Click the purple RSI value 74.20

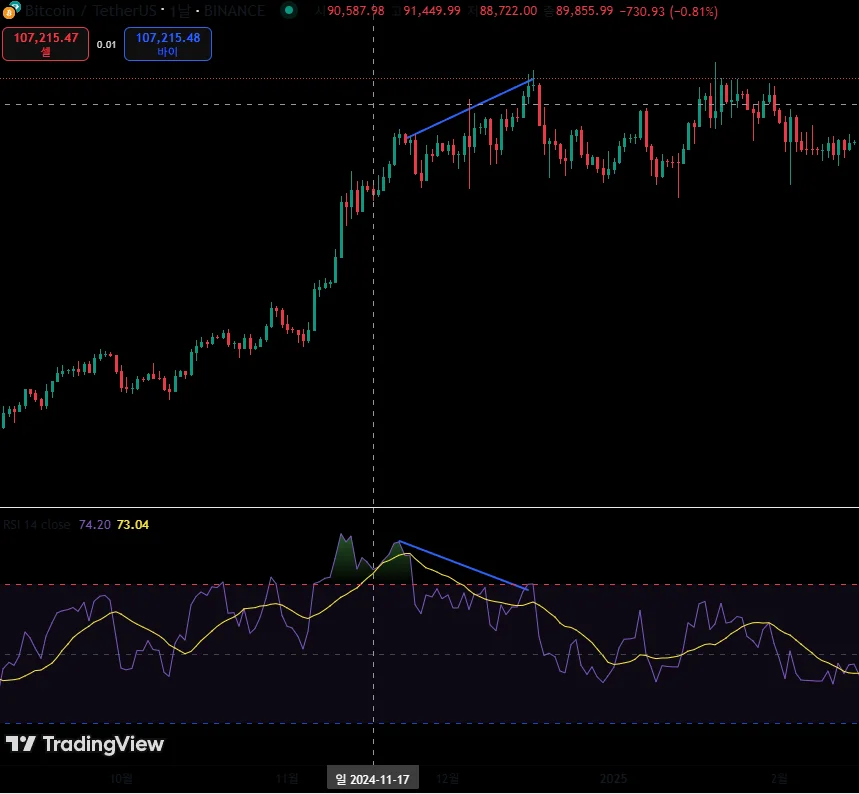[94, 524]
